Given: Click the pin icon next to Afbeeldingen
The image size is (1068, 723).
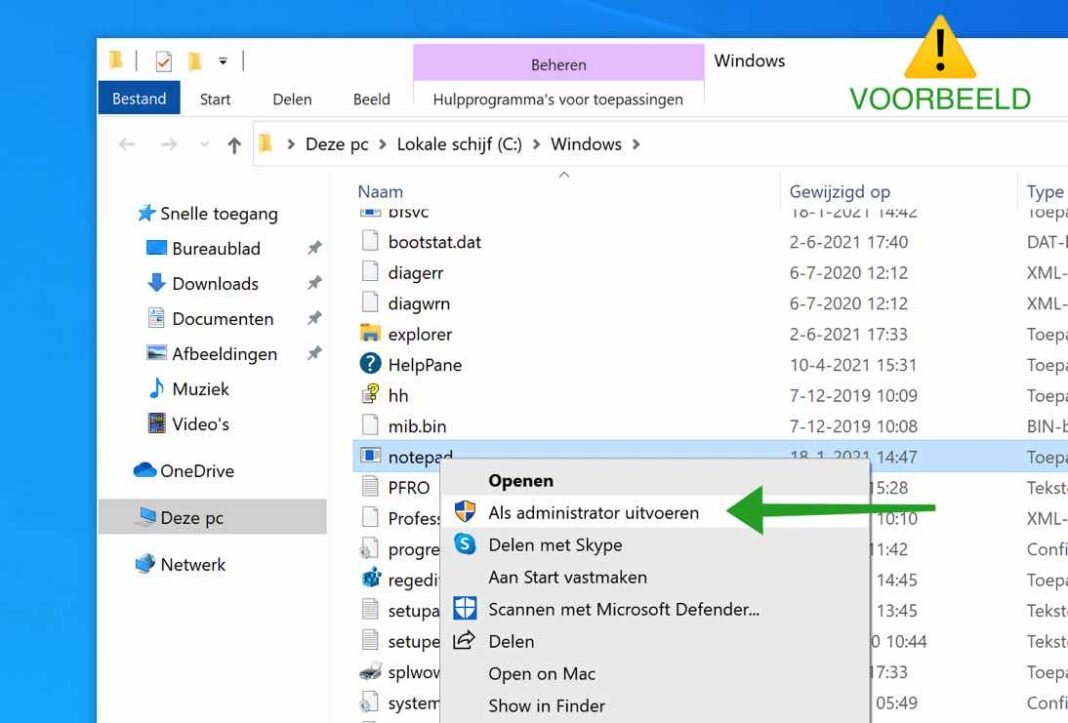Looking at the screenshot, I should [x=314, y=353].
